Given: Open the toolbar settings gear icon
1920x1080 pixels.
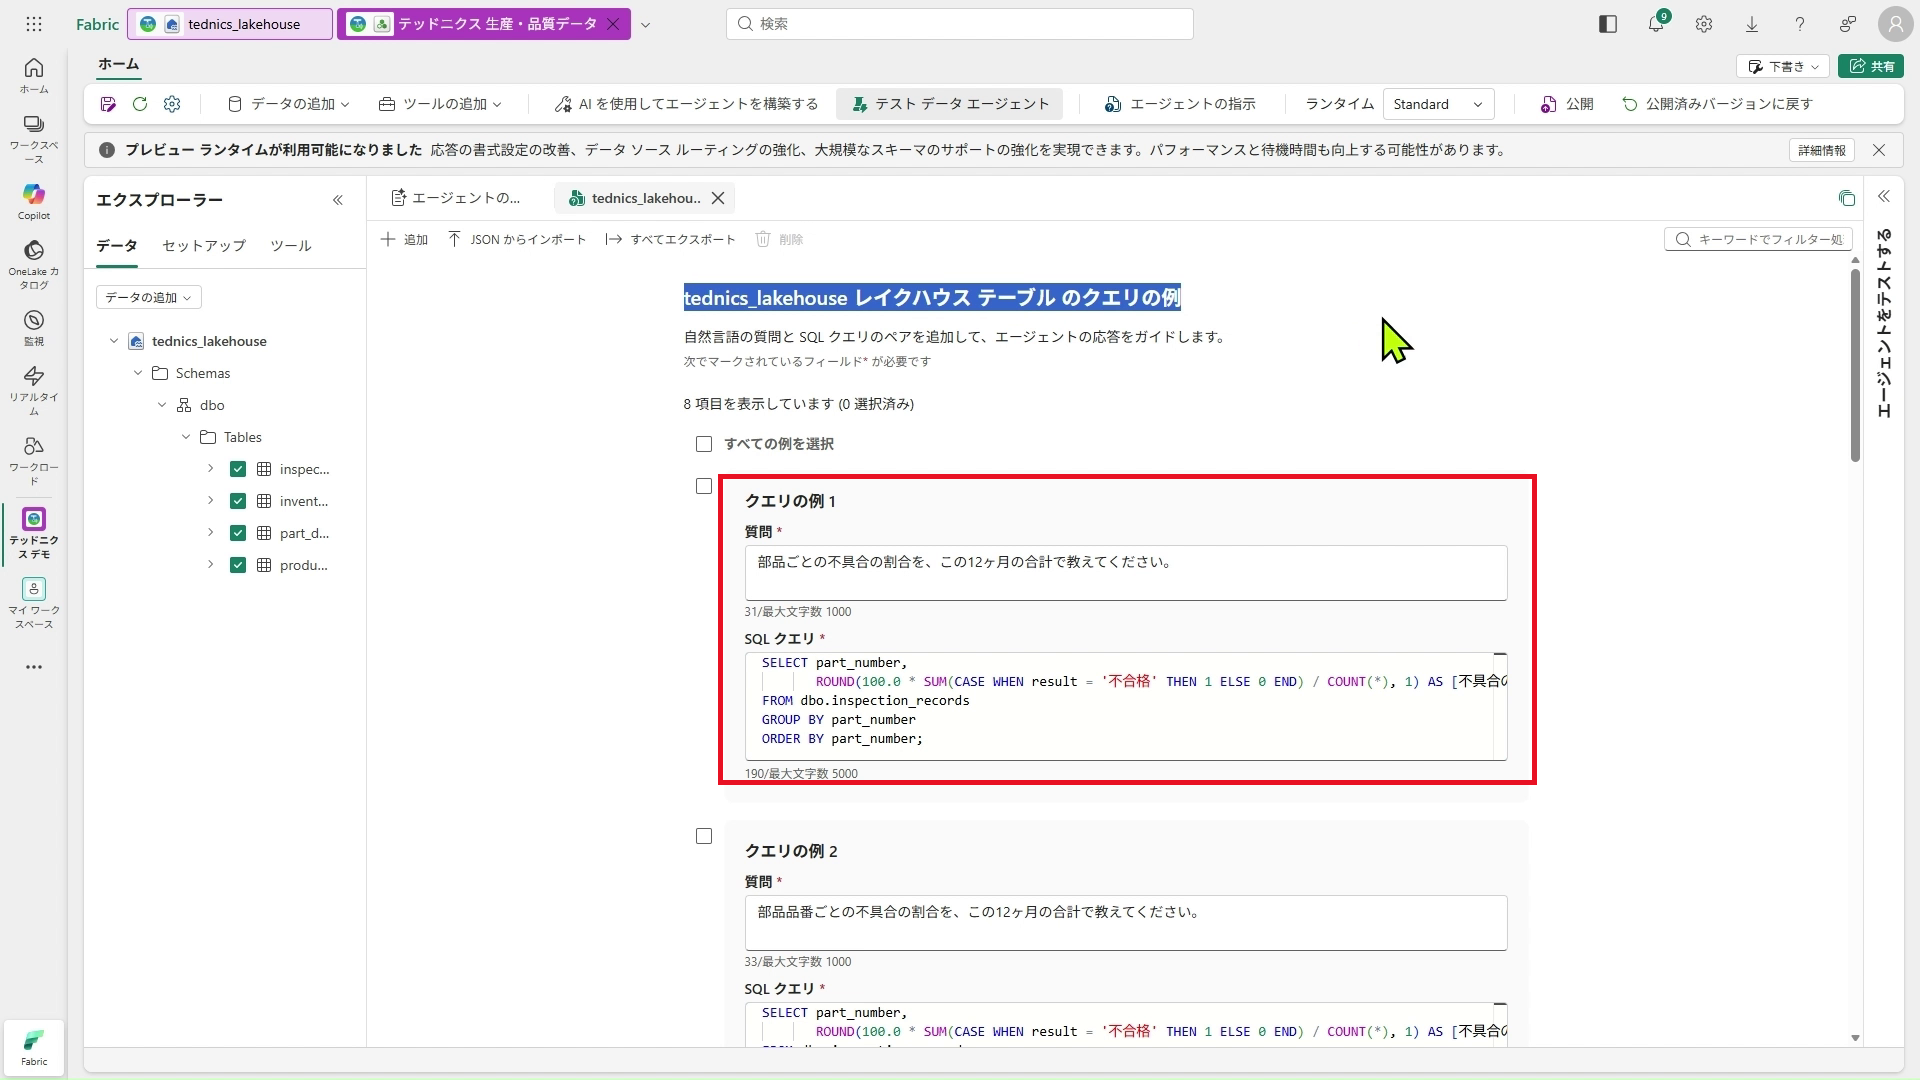Looking at the screenshot, I should [172, 104].
